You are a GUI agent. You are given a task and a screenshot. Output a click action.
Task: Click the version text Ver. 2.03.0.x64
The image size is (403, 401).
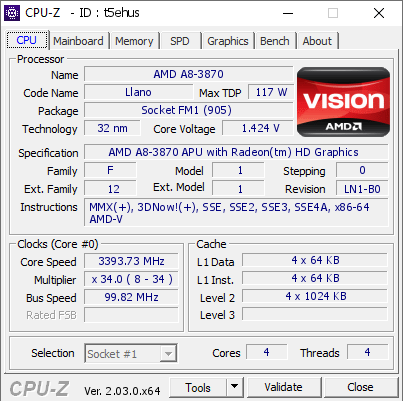point(122,391)
